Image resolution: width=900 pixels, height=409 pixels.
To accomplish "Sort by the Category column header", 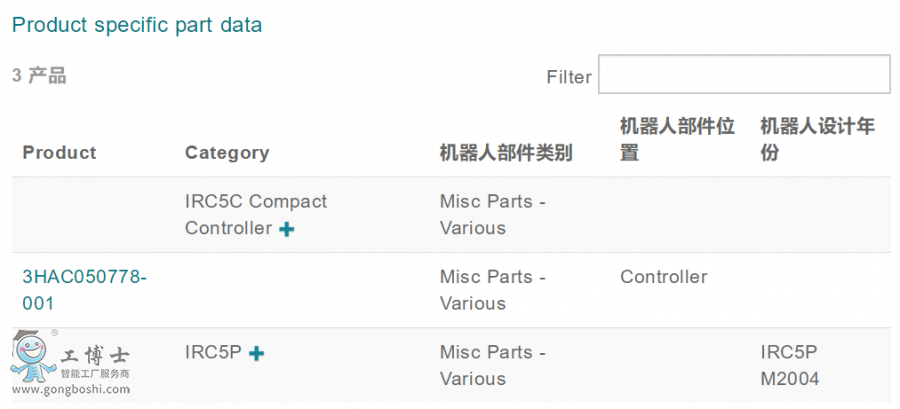I will pyautogui.click(x=227, y=153).
